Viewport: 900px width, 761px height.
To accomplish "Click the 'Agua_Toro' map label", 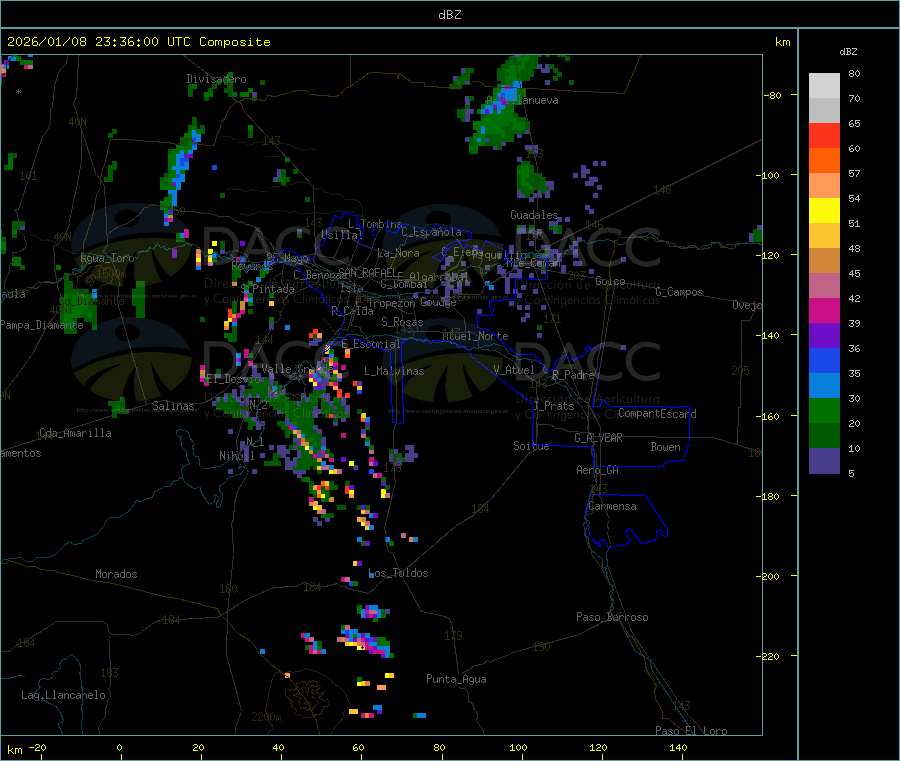I will click(107, 258).
